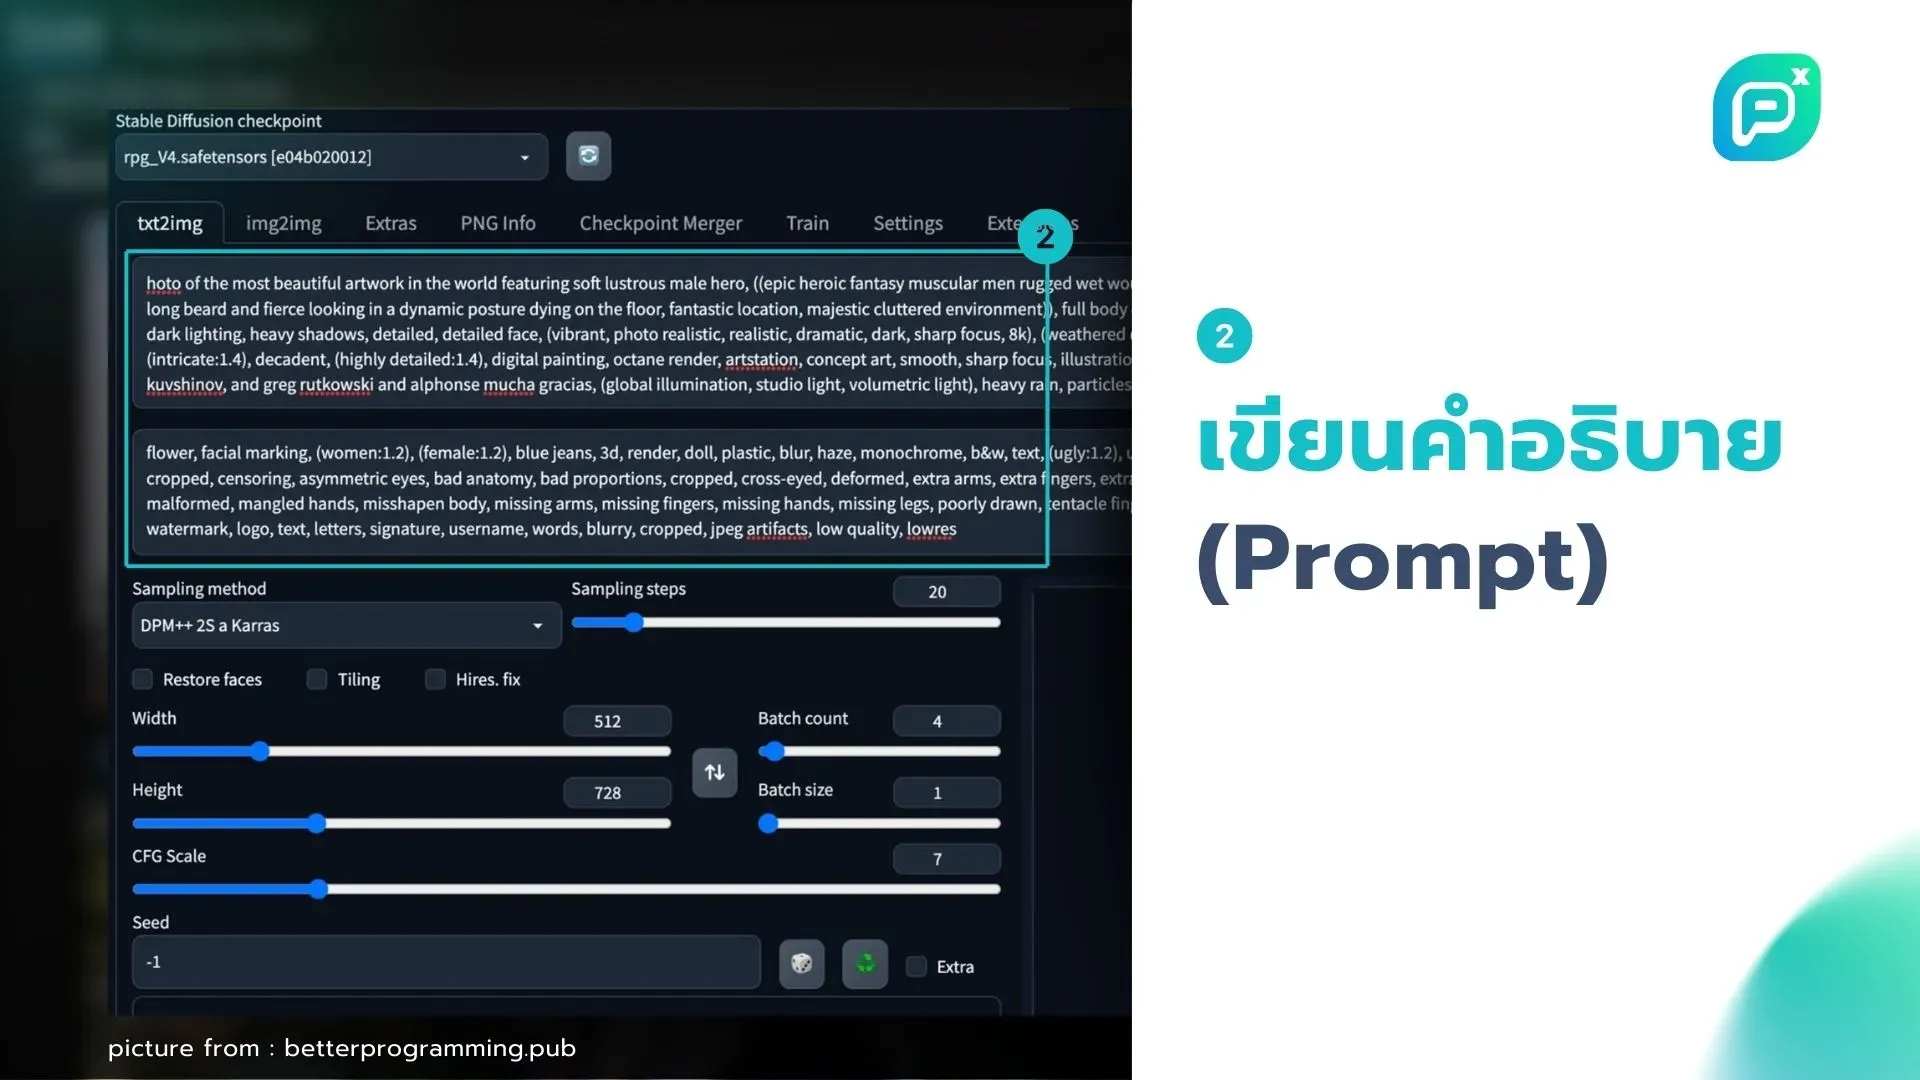Enable the Tiling checkbox
The height and width of the screenshot is (1080, 1920).
[316, 678]
